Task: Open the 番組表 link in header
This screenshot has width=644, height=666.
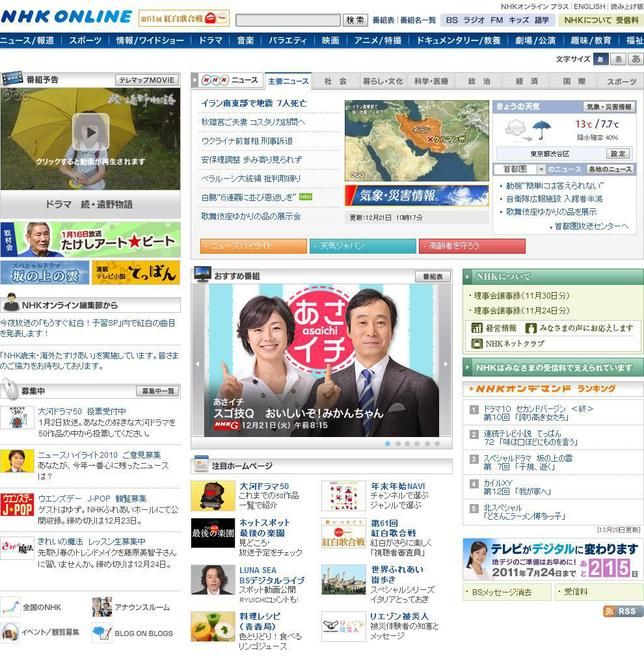Action: [383, 20]
